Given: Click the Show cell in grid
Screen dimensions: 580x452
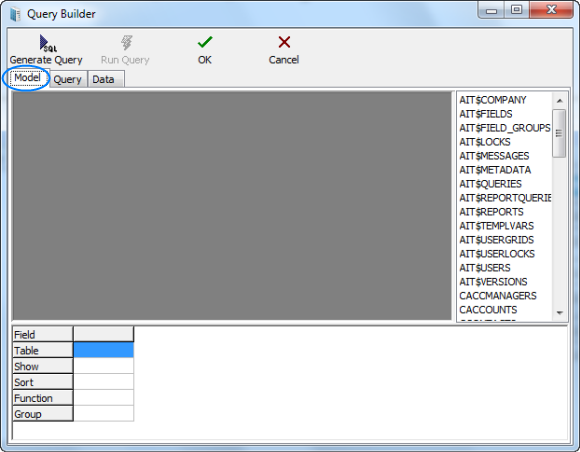Looking at the screenshot, I should 104,366.
